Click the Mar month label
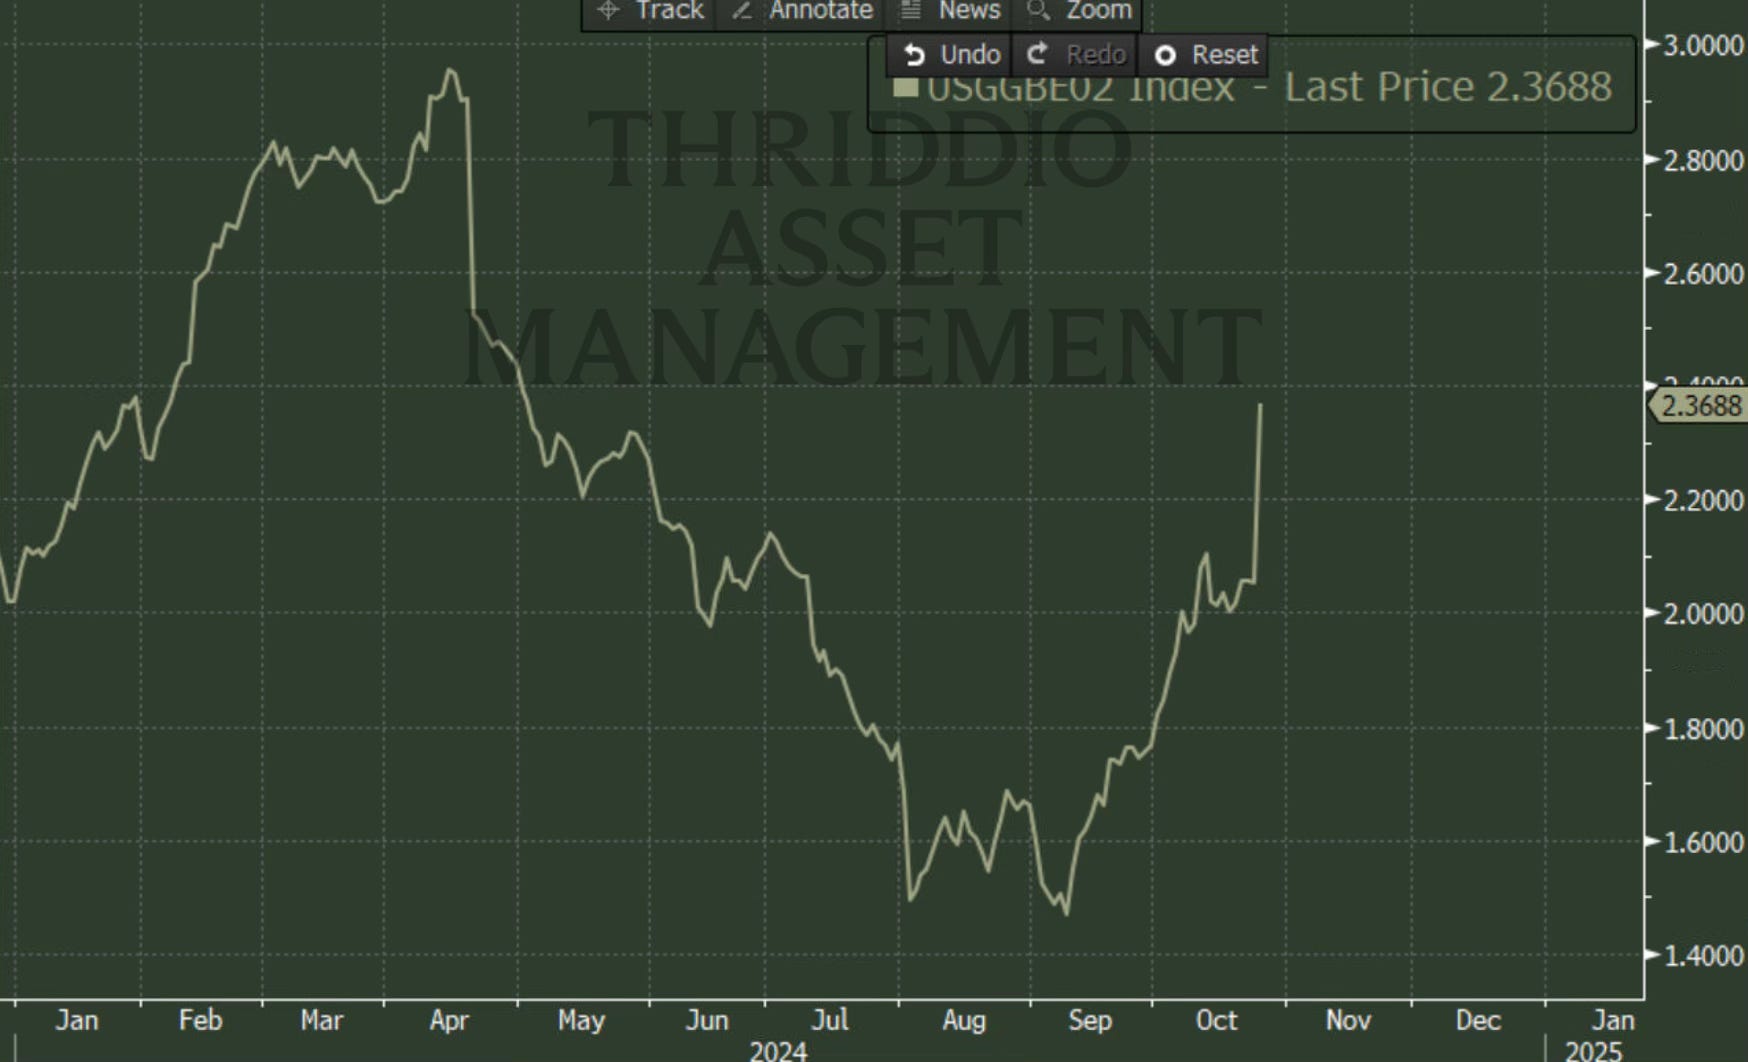1748x1062 pixels. tap(321, 1020)
